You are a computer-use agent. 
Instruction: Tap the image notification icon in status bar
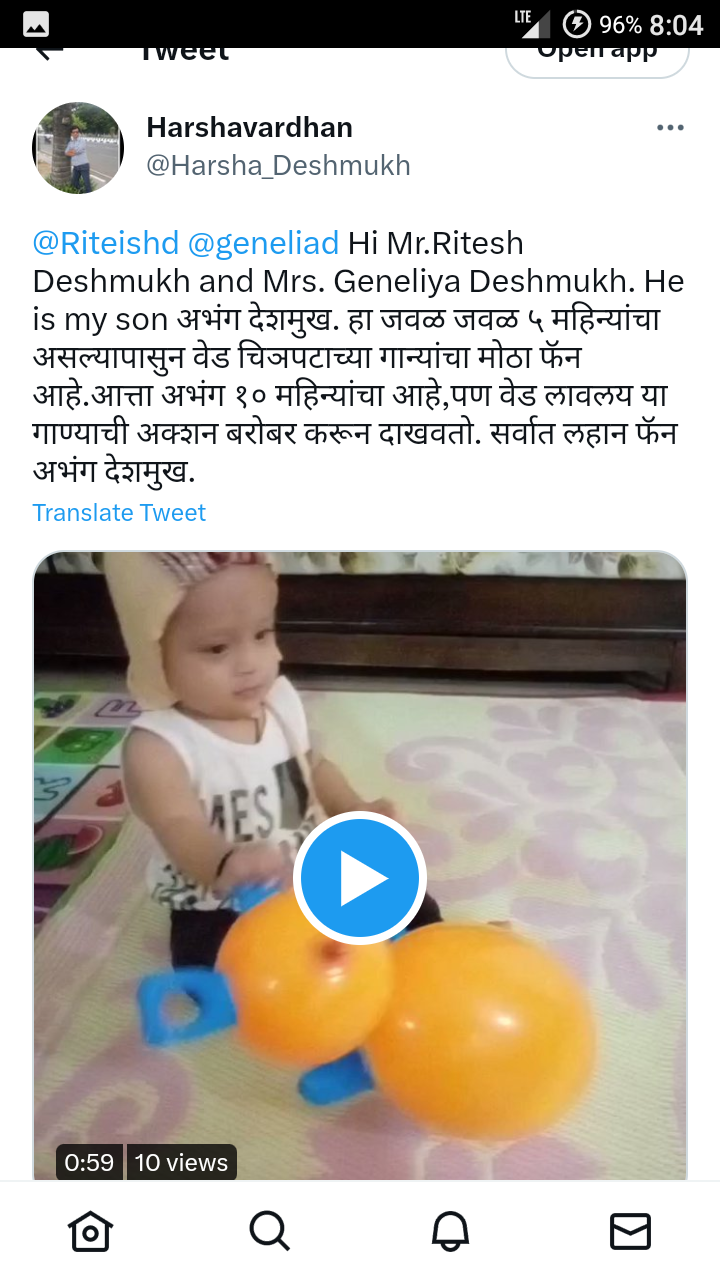(x=36, y=25)
